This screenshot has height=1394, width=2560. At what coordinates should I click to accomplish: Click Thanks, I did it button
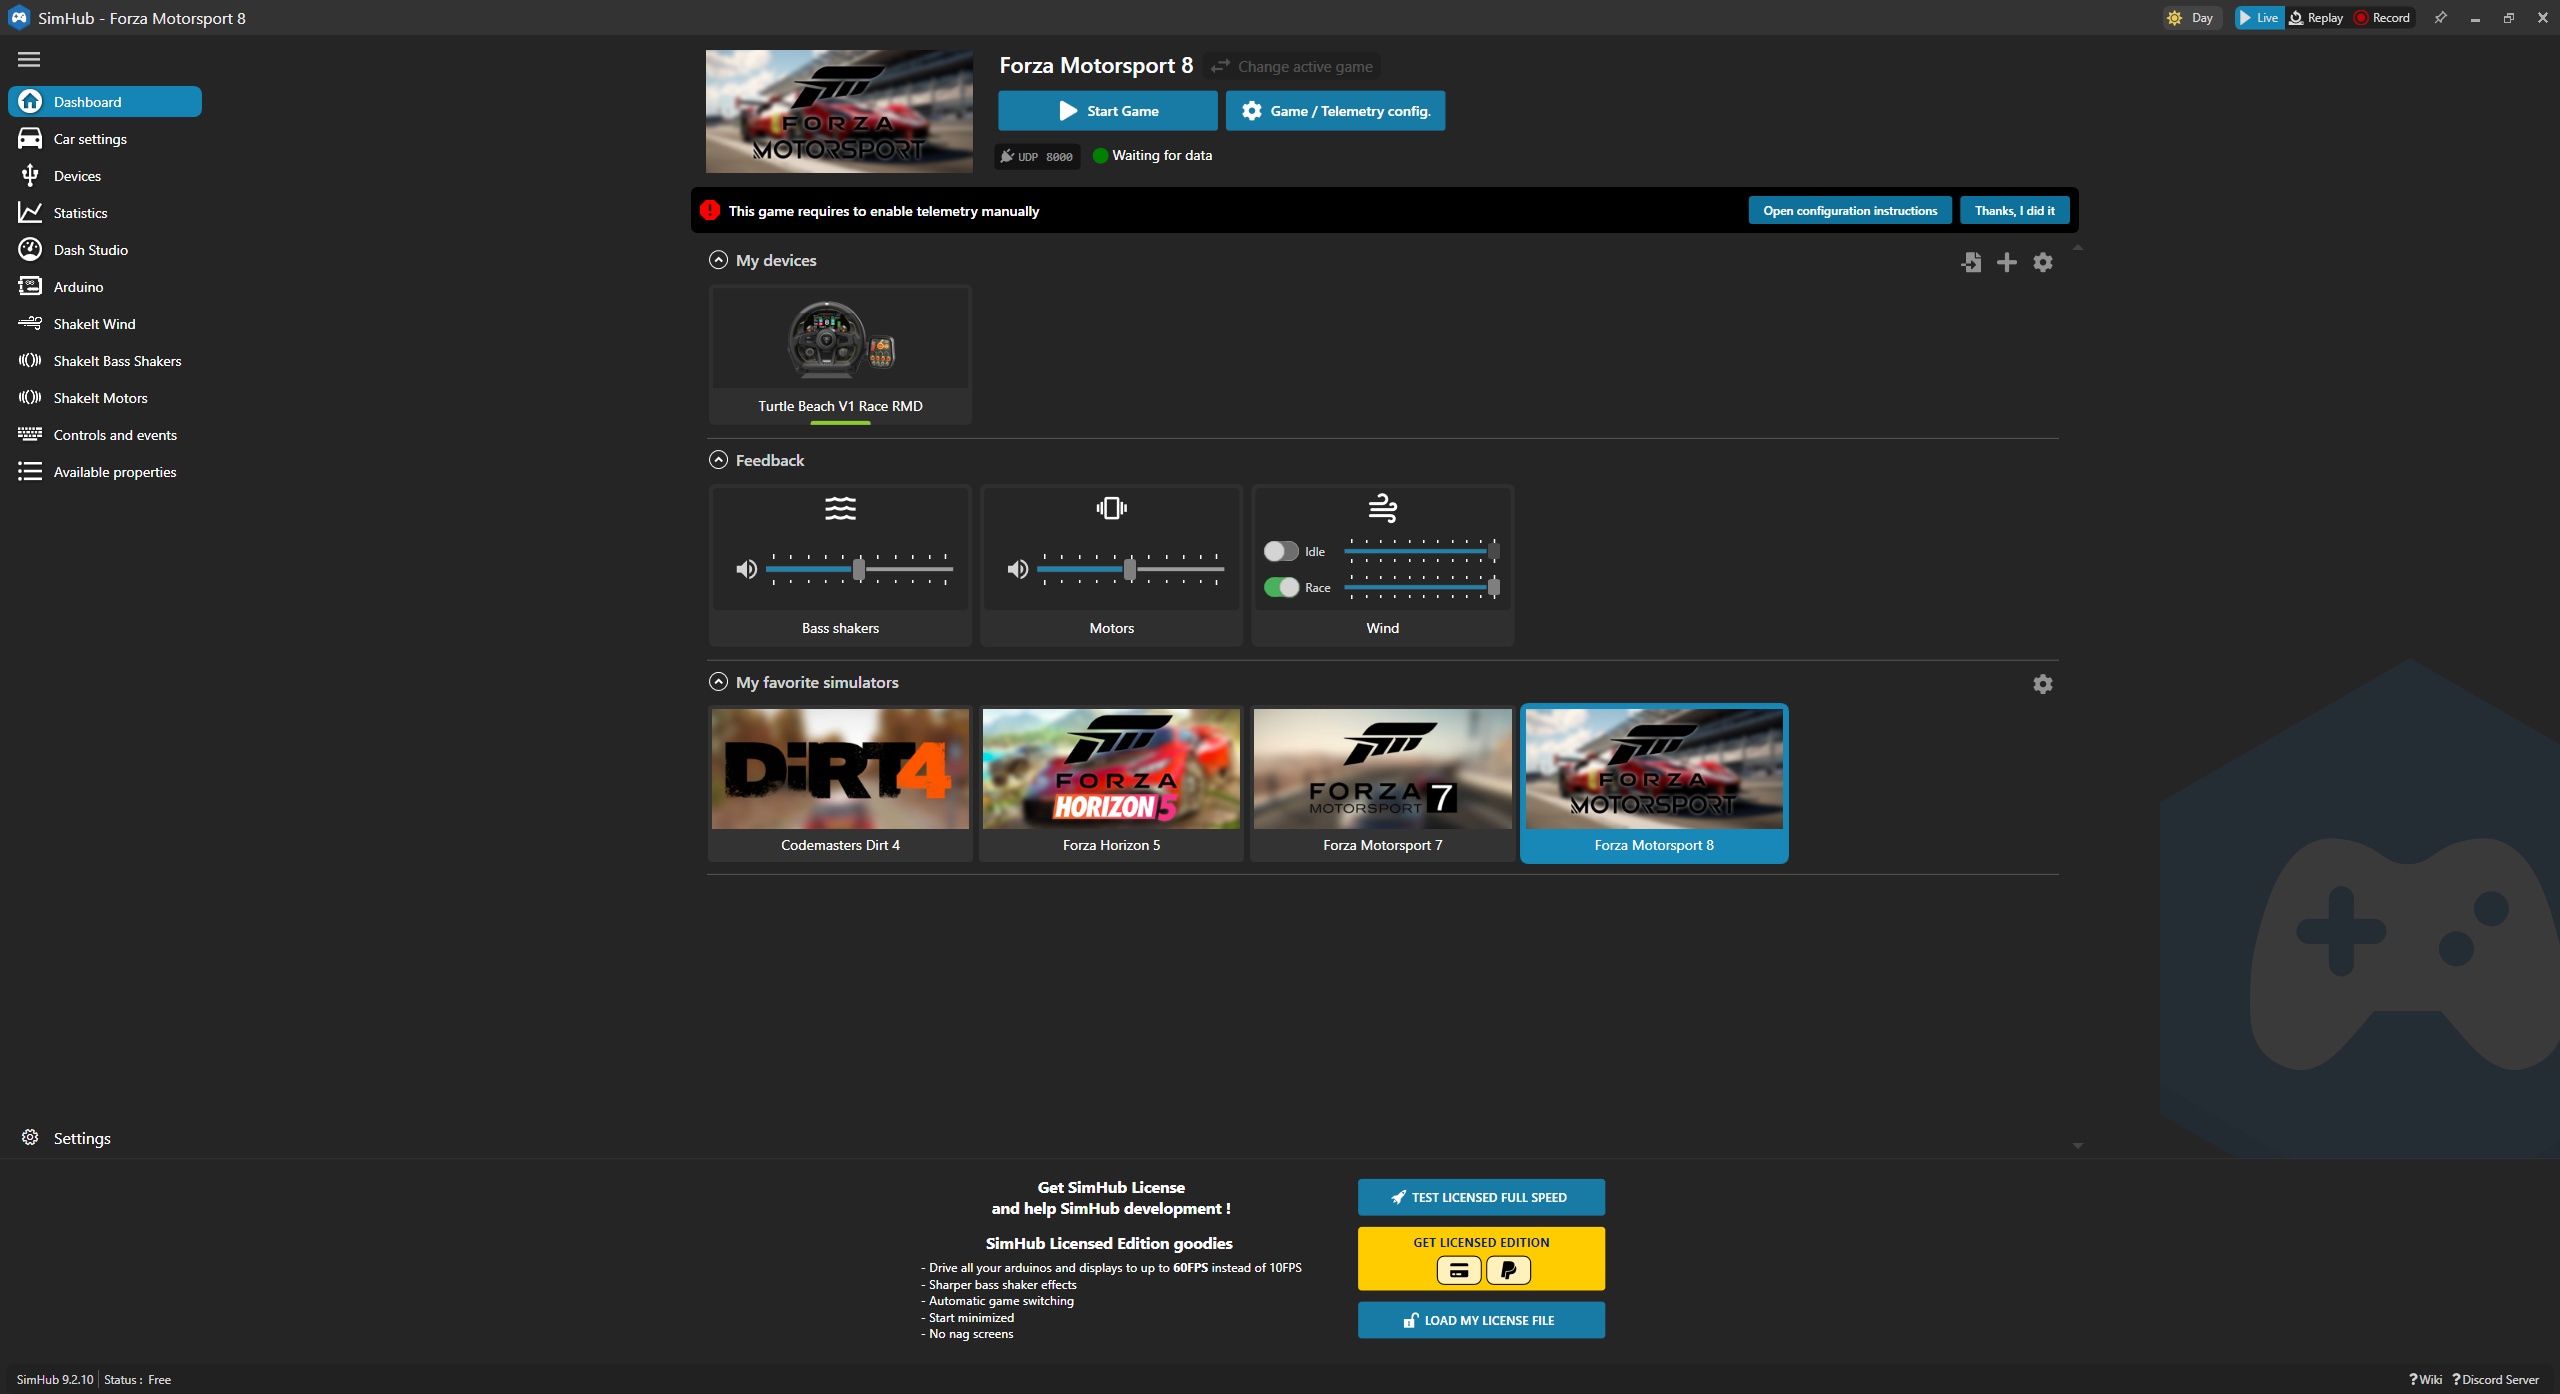(x=2014, y=210)
